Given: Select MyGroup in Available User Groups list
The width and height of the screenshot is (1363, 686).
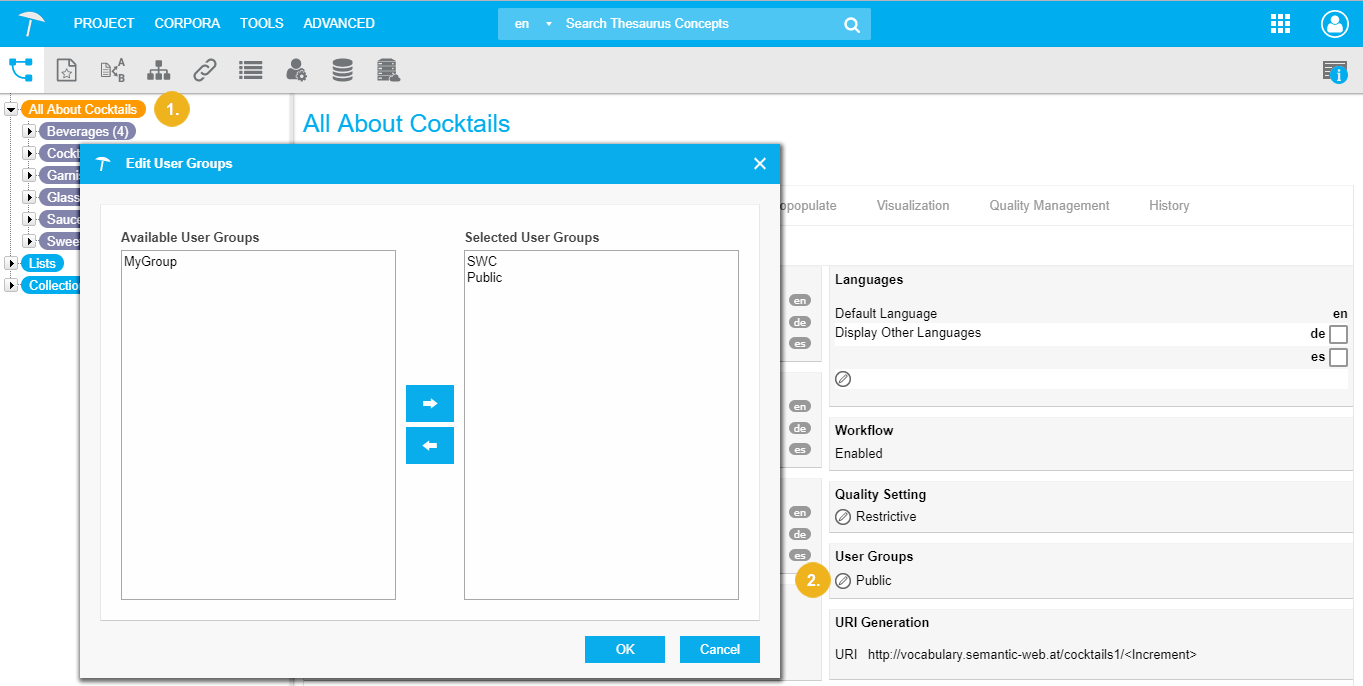Looking at the screenshot, I should 150,262.
